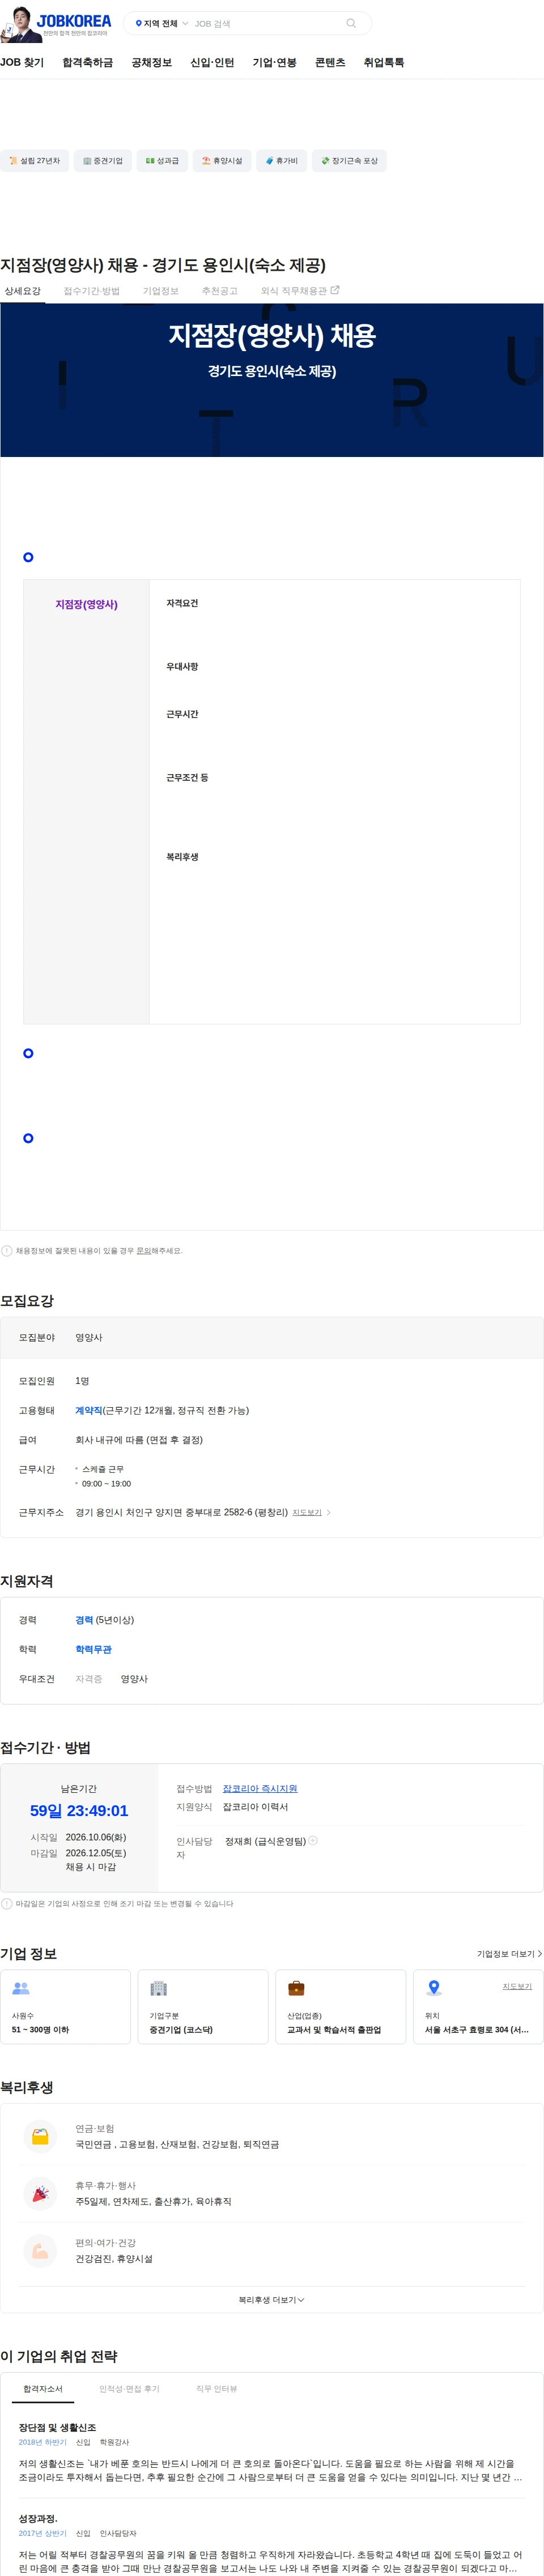The height and width of the screenshot is (2576, 544).
Task: Expand contact details for 정재희 (급식운영팀)
Action: click(313, 1841)
